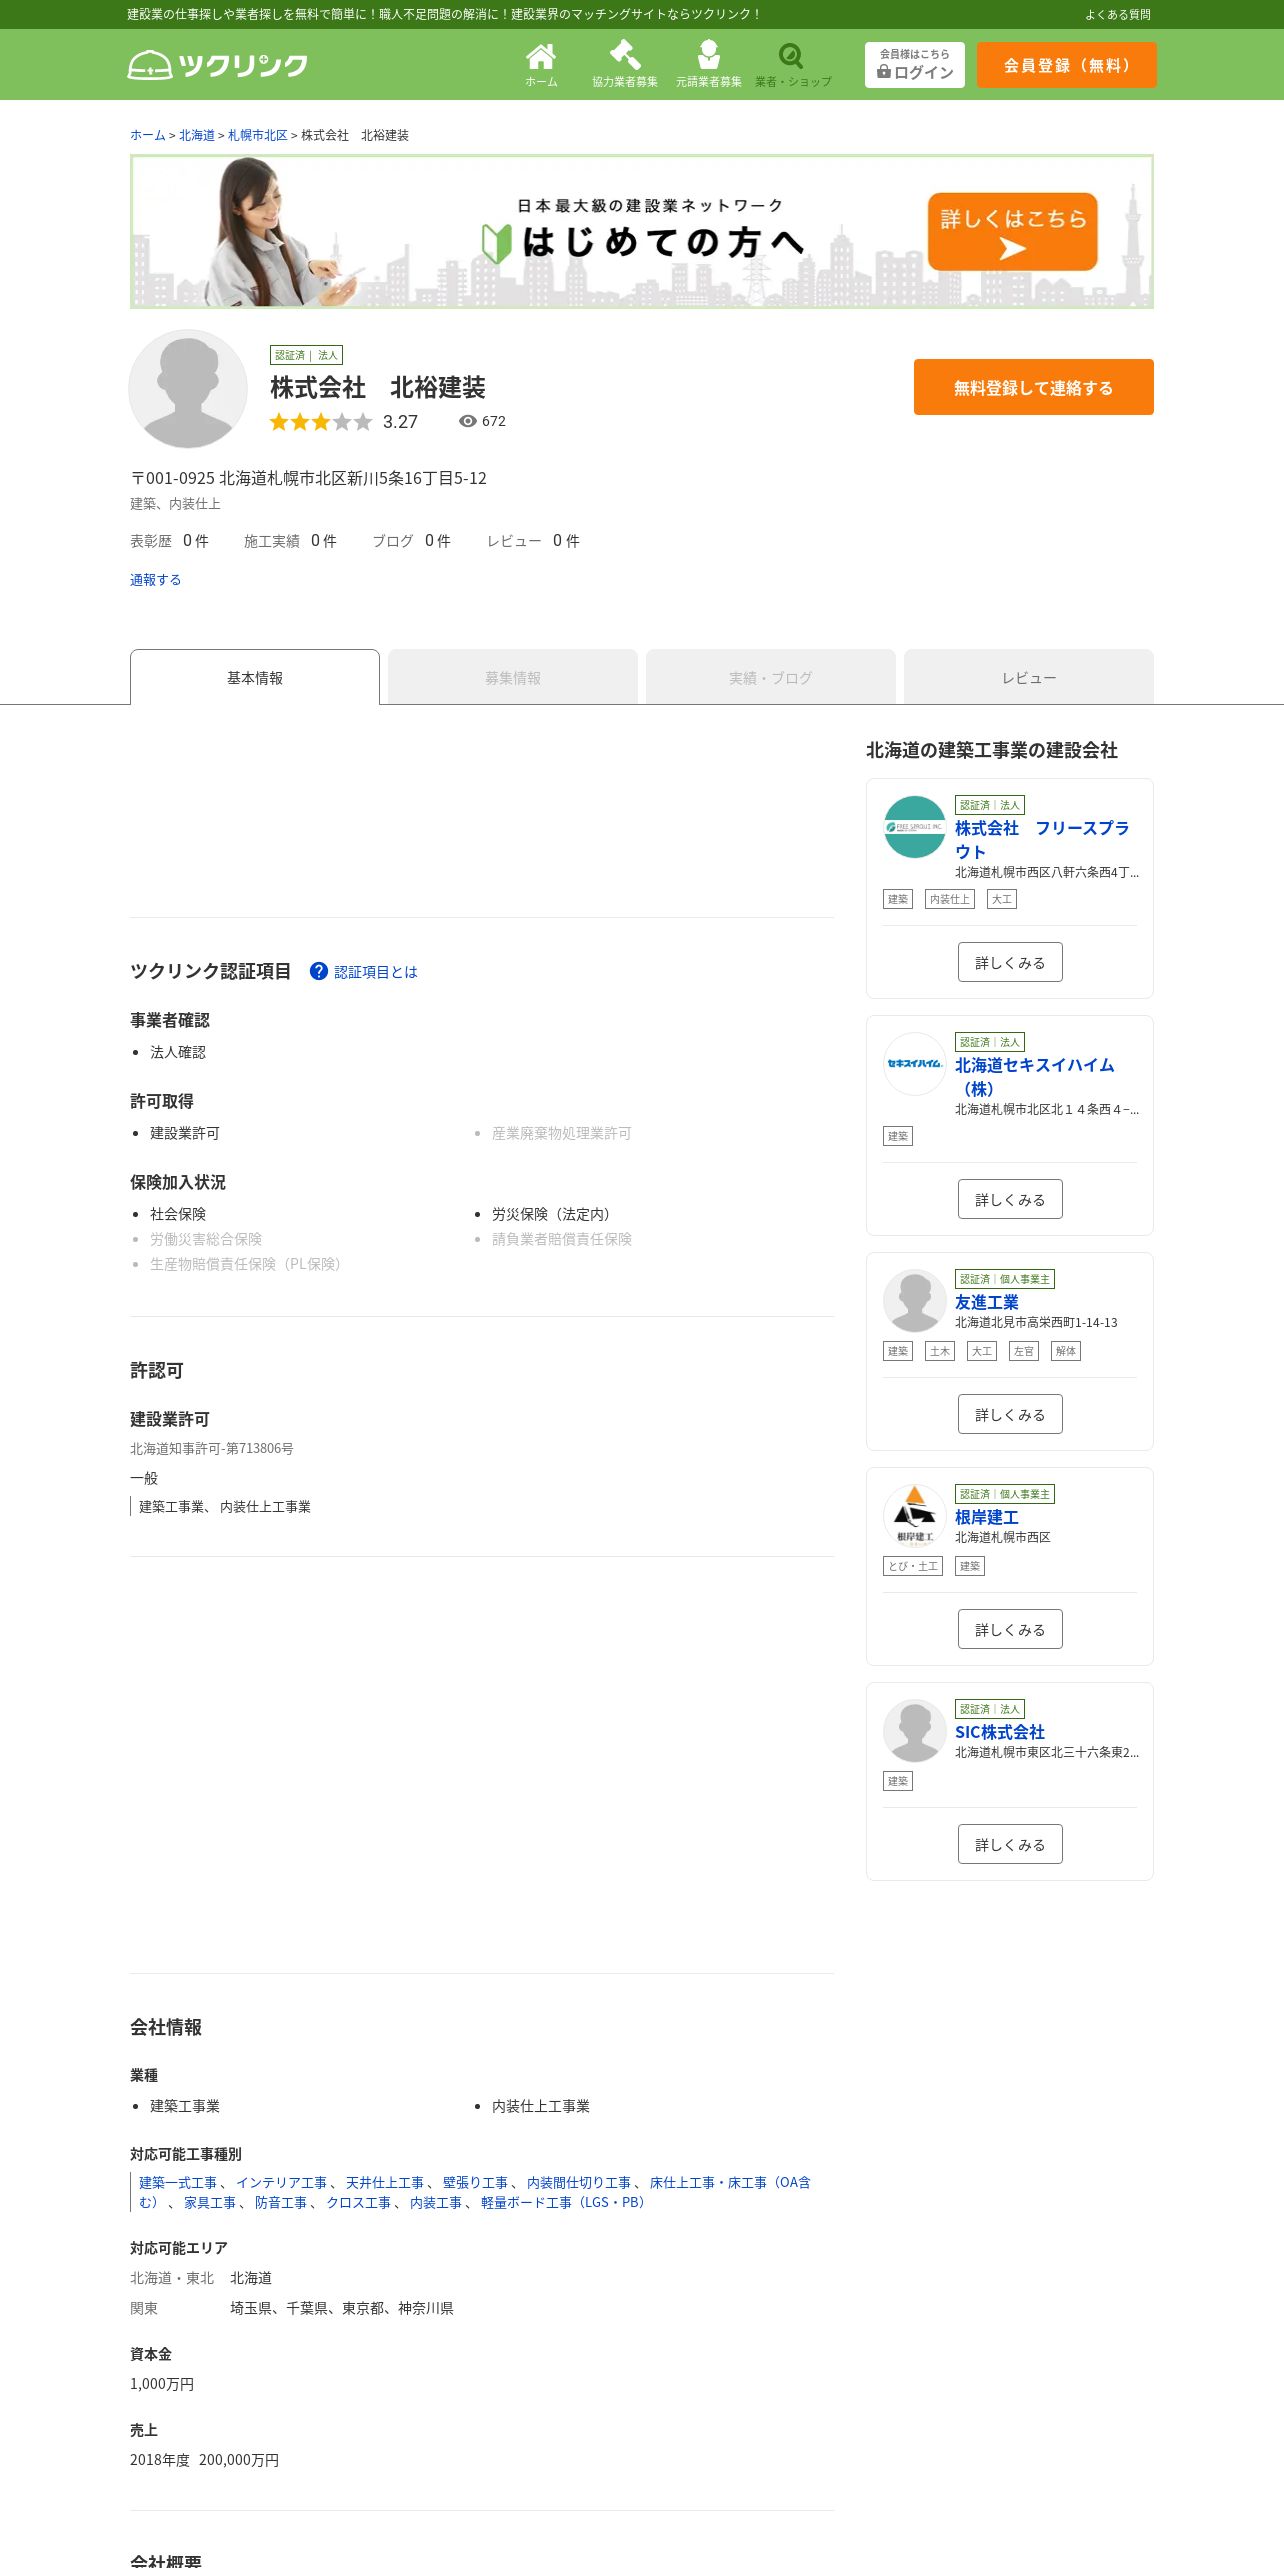Open 根岸建工 company link

[987, 1517]
